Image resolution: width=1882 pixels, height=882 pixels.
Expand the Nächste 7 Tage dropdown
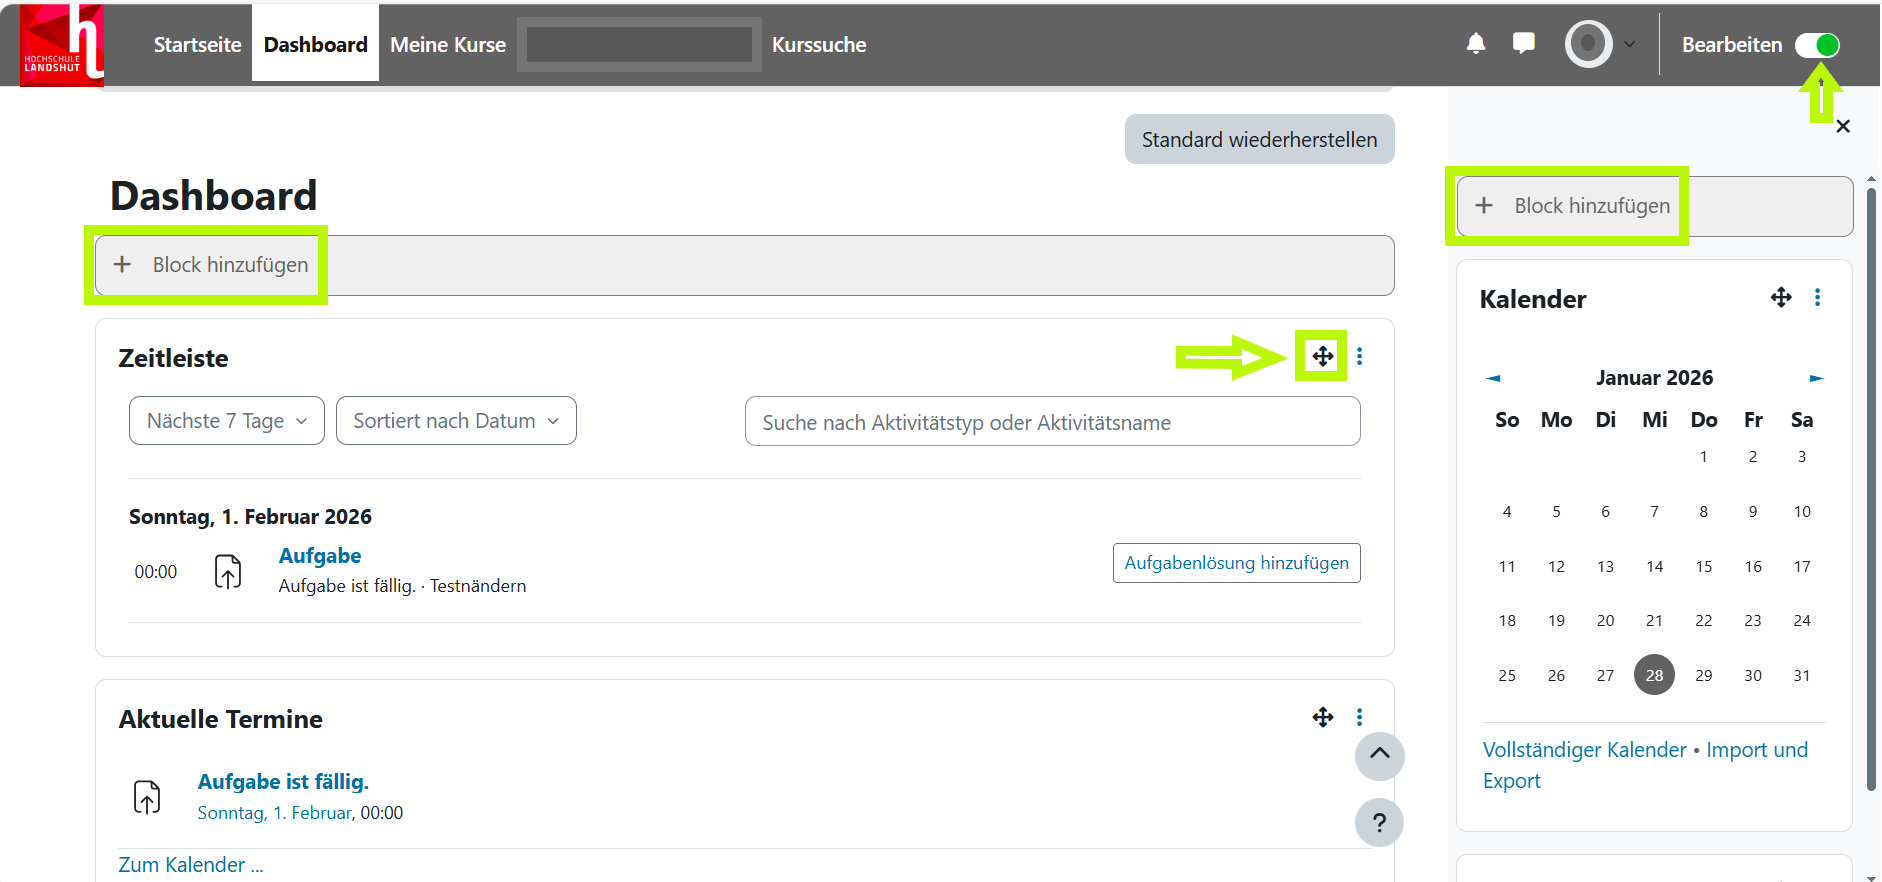pos(226,421)
